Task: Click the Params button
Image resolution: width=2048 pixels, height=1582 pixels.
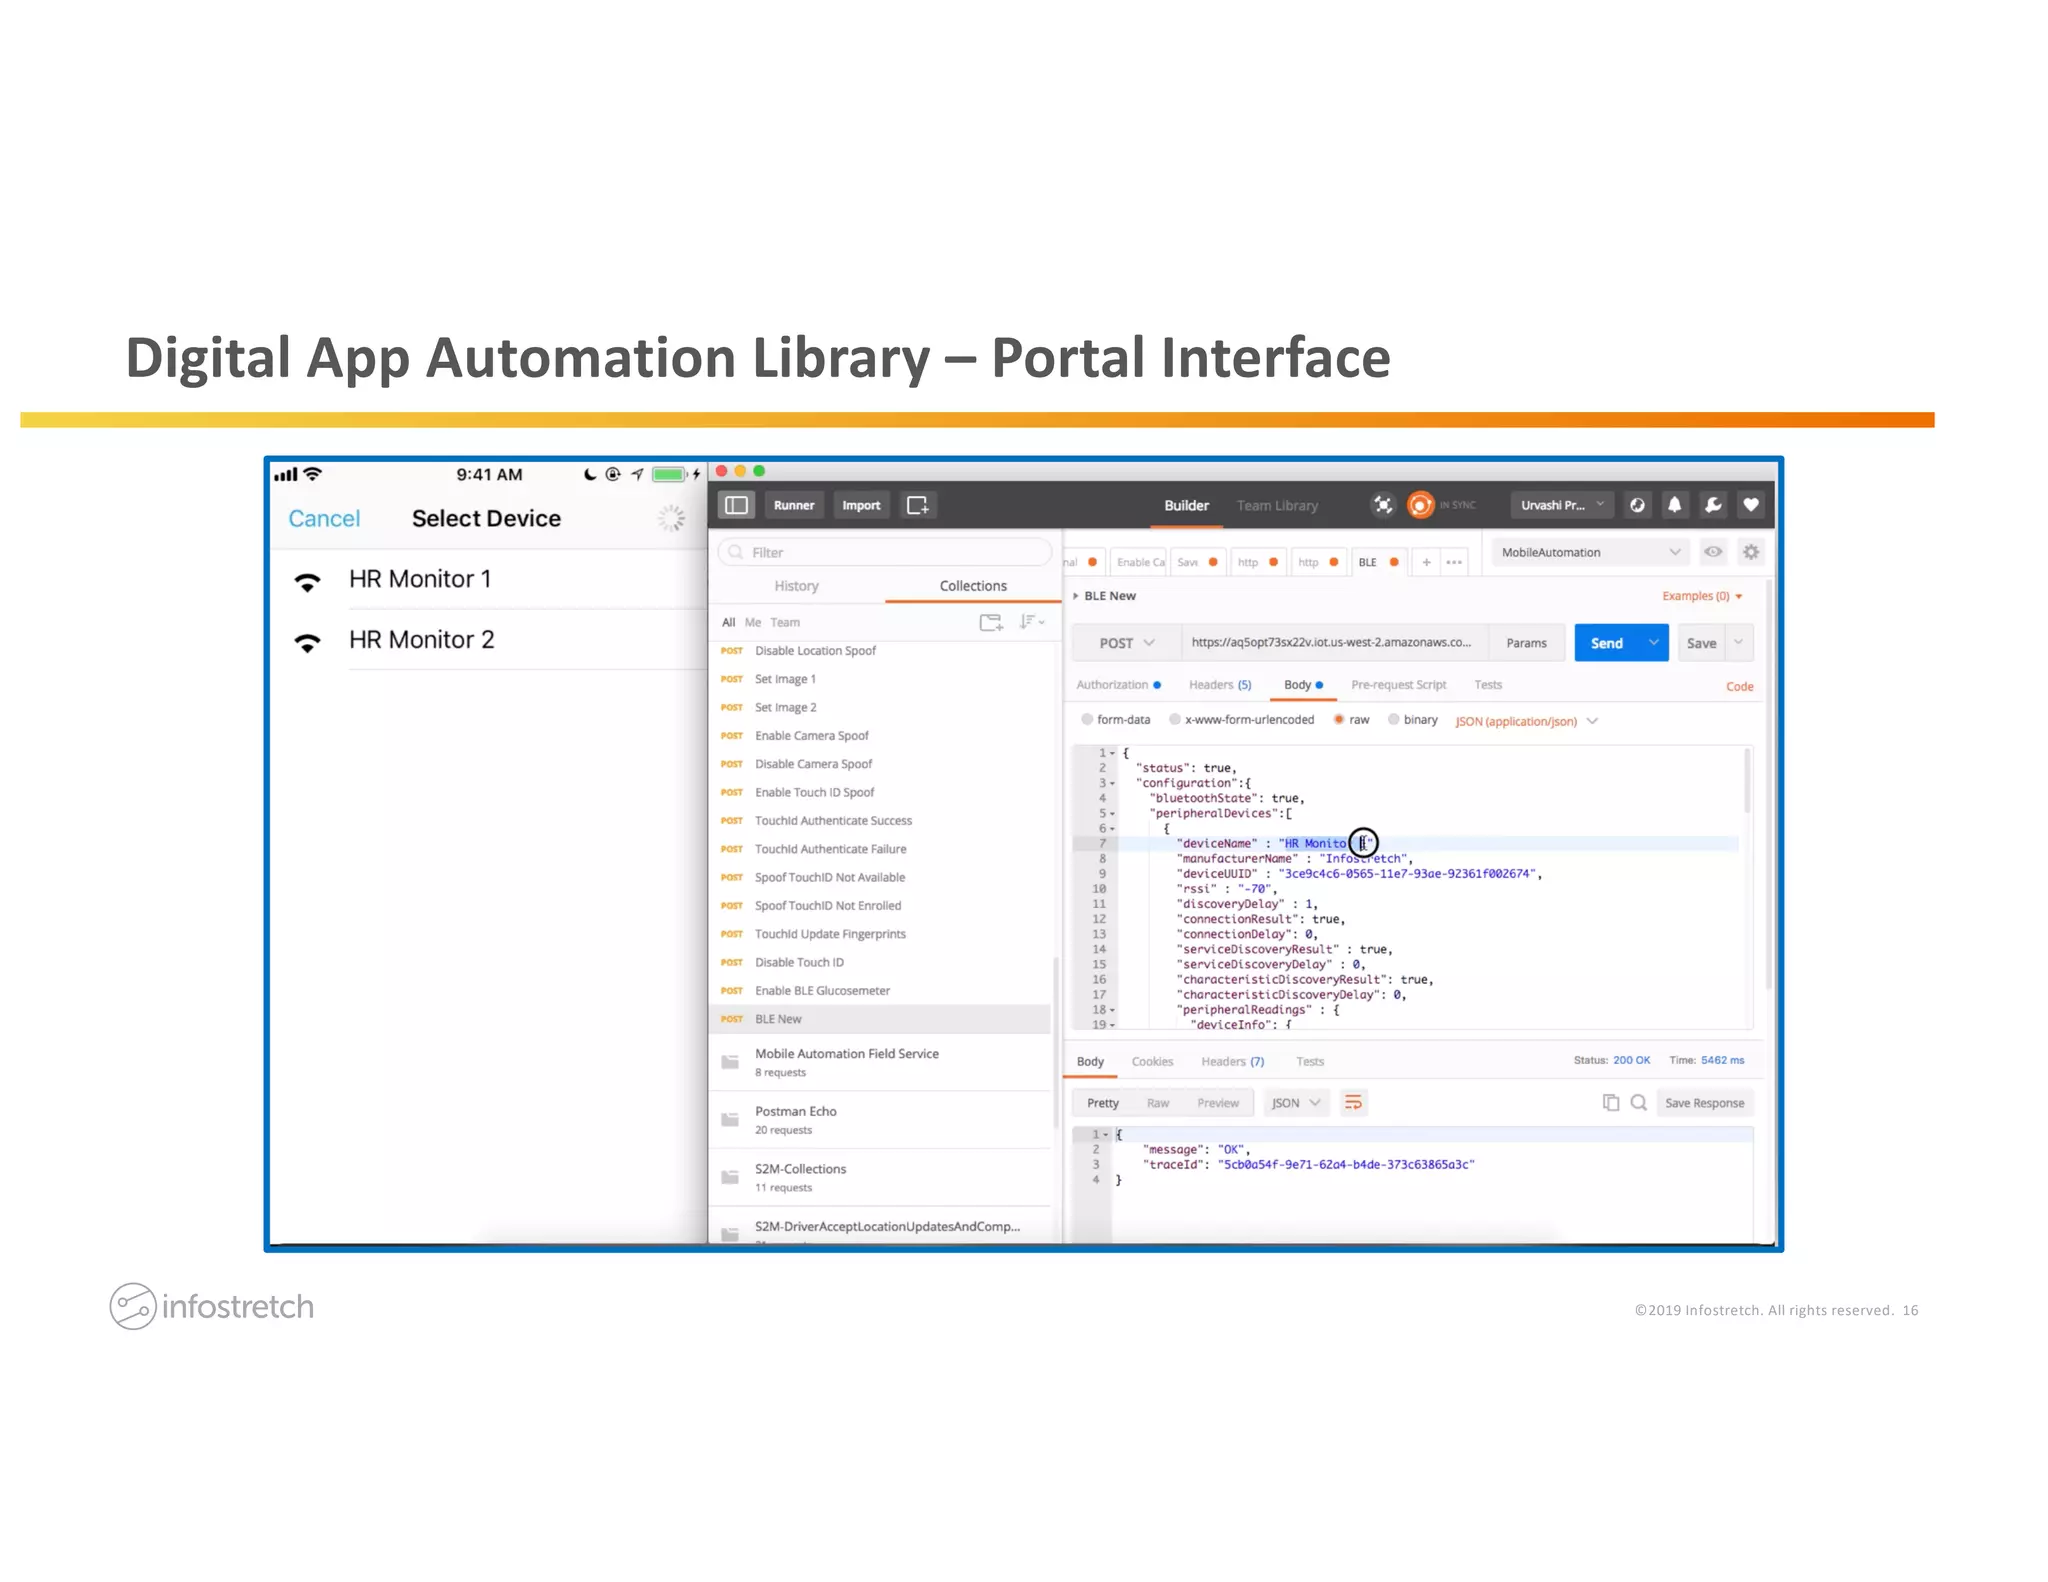Action: click(x=1526, y=643)
